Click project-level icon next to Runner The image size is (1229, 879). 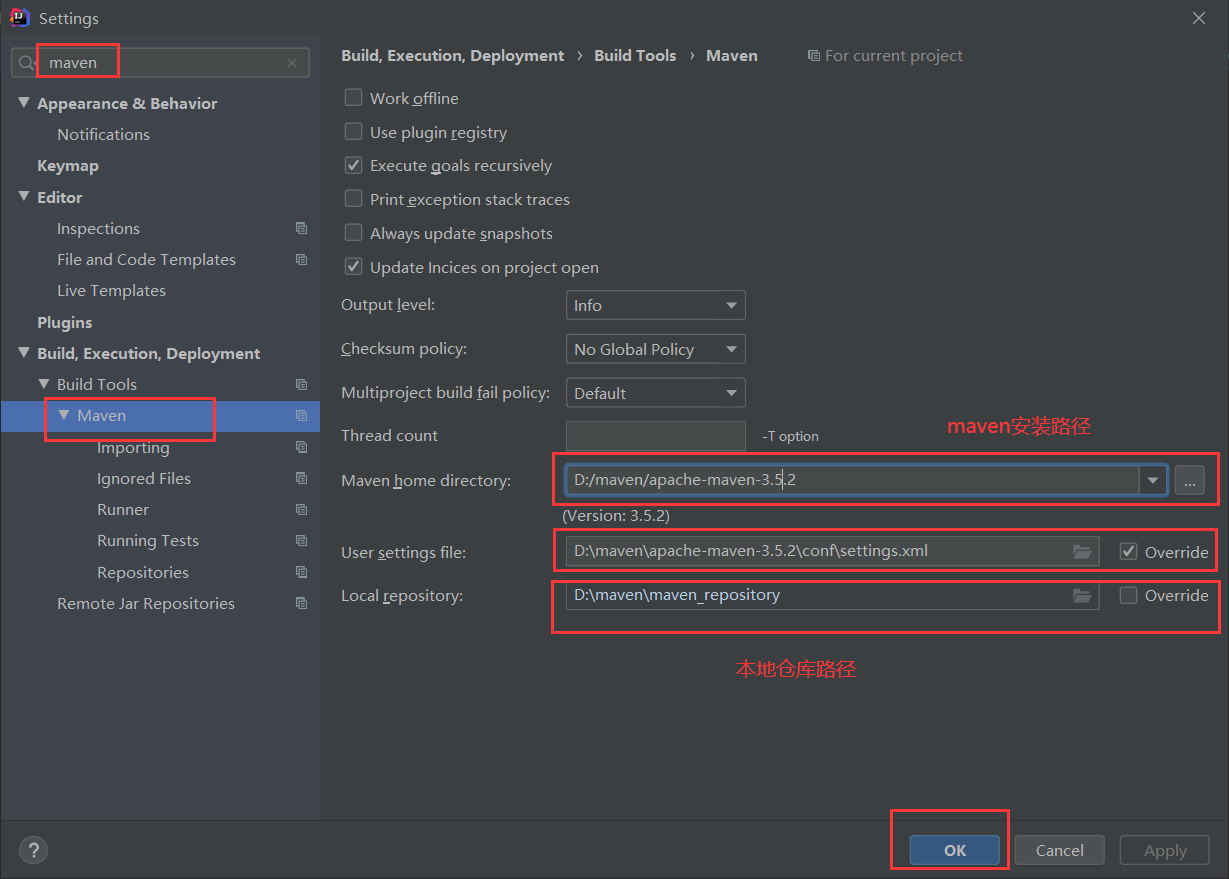coord(301,509)
